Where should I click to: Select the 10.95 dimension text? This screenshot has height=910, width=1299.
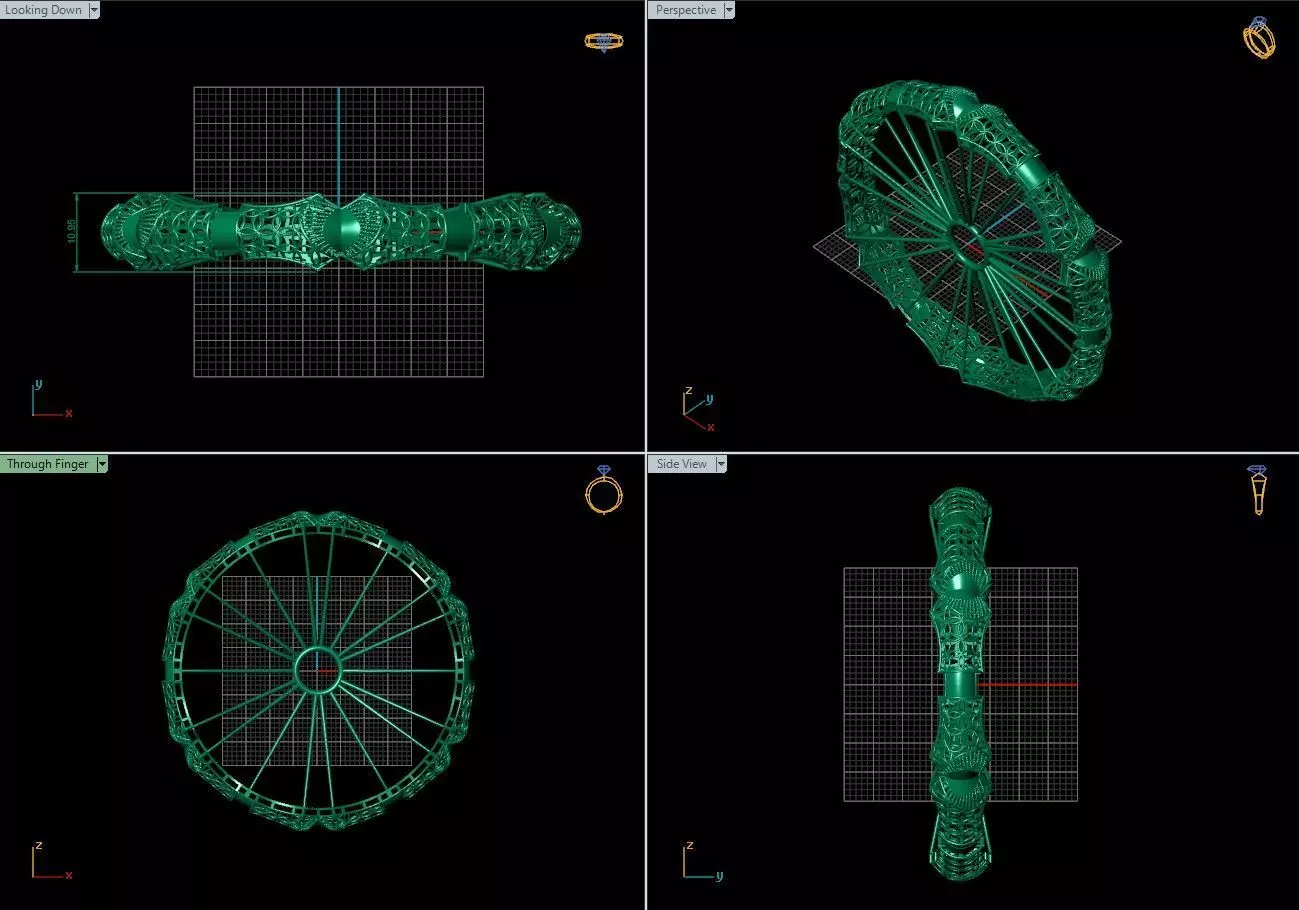(x=70, y=232)
